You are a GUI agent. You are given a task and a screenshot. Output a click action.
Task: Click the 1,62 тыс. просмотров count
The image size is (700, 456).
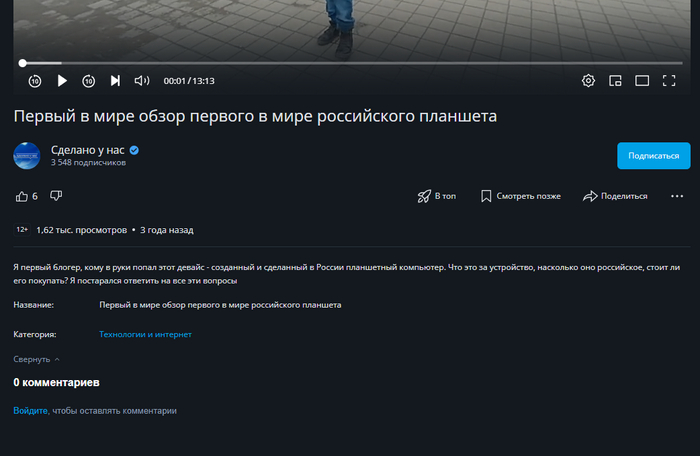(82, 230)
